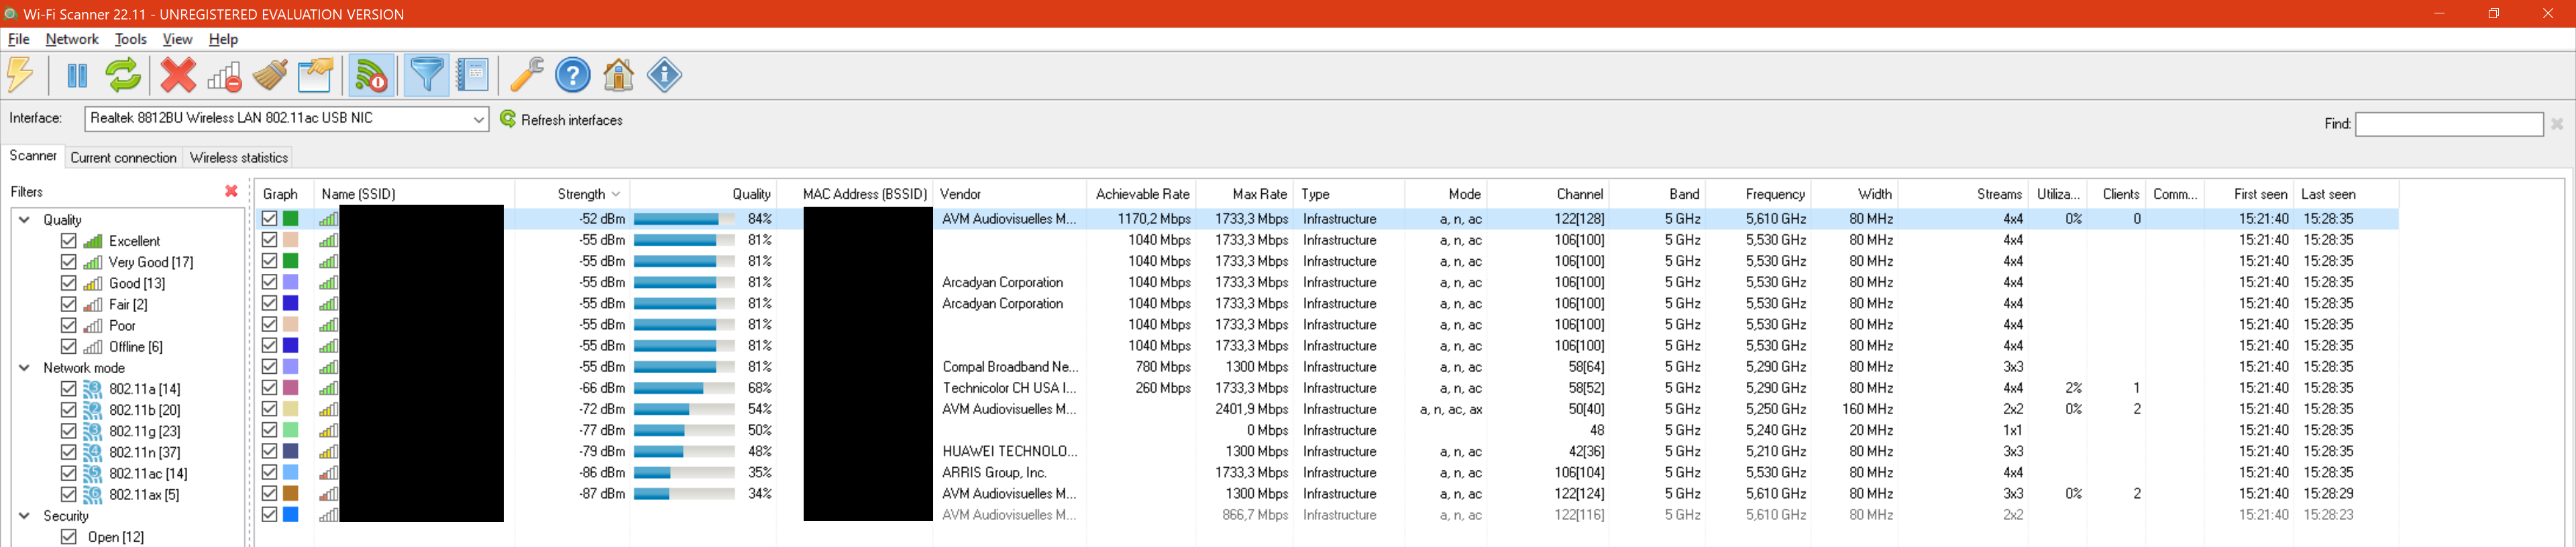Sort by the Quality column header
This screenshot has height=547, width=2576.
[x=704, y=194]
